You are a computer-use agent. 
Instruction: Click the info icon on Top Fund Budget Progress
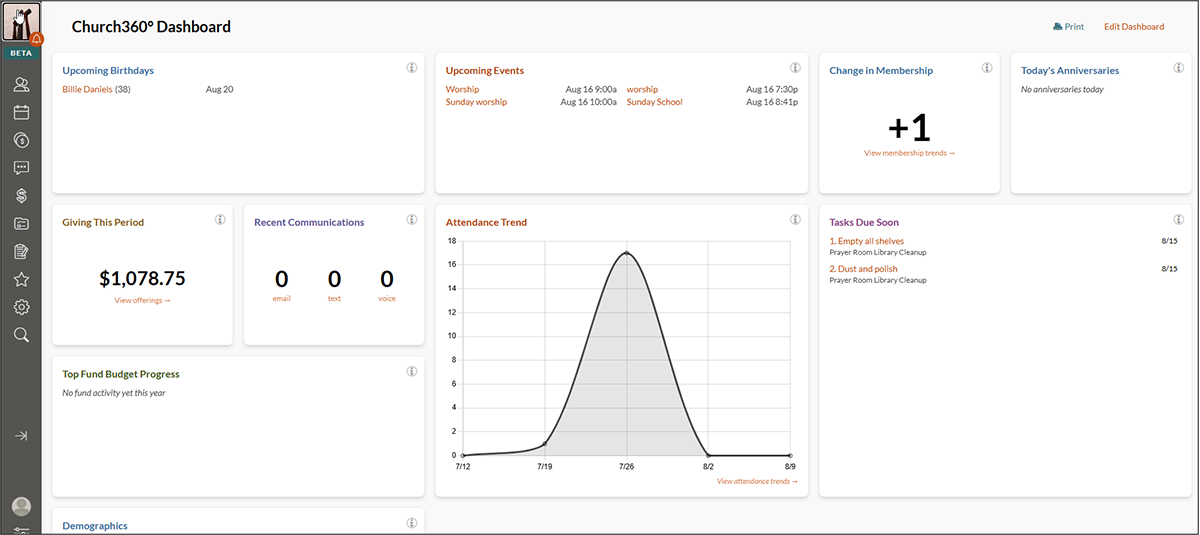click(411, 372)
